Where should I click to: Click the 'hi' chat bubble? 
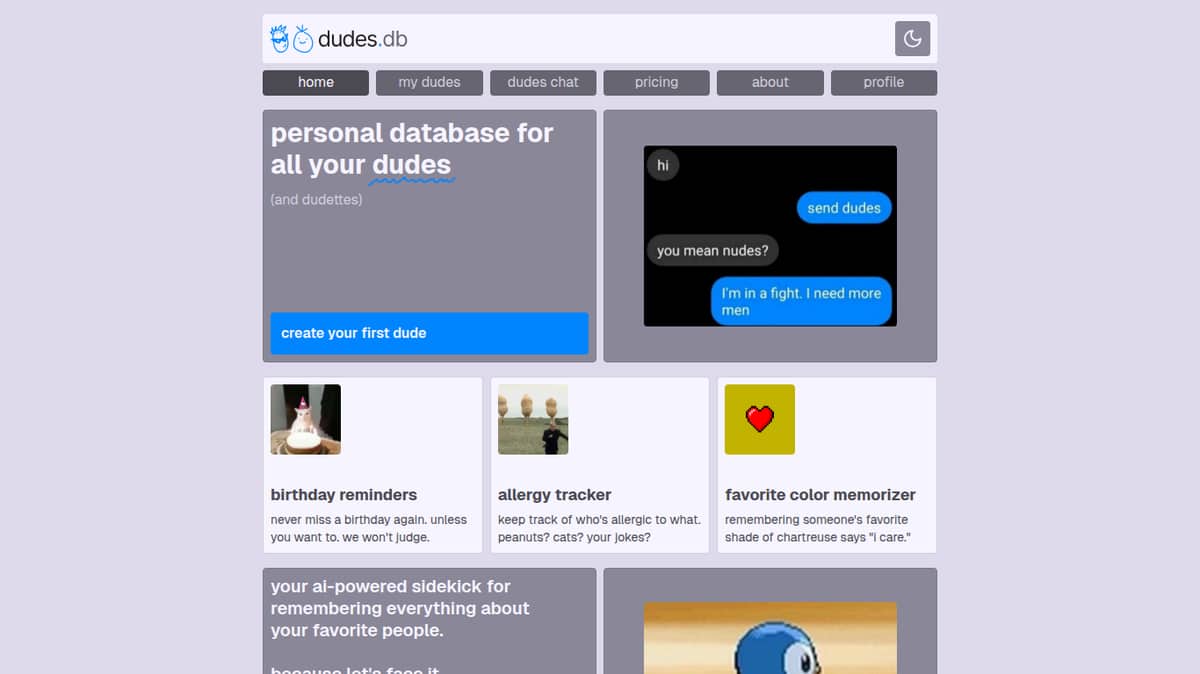(x=663, y=165)
